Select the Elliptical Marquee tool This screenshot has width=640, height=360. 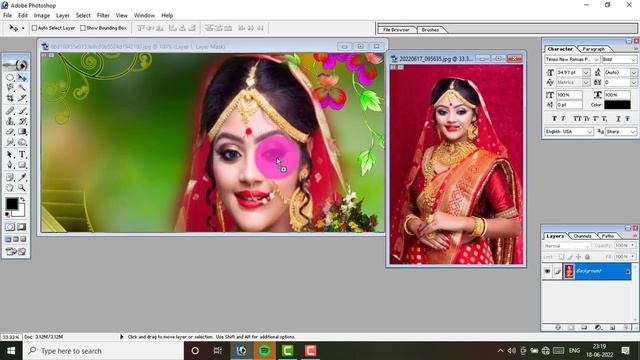[x=10, y=77]
